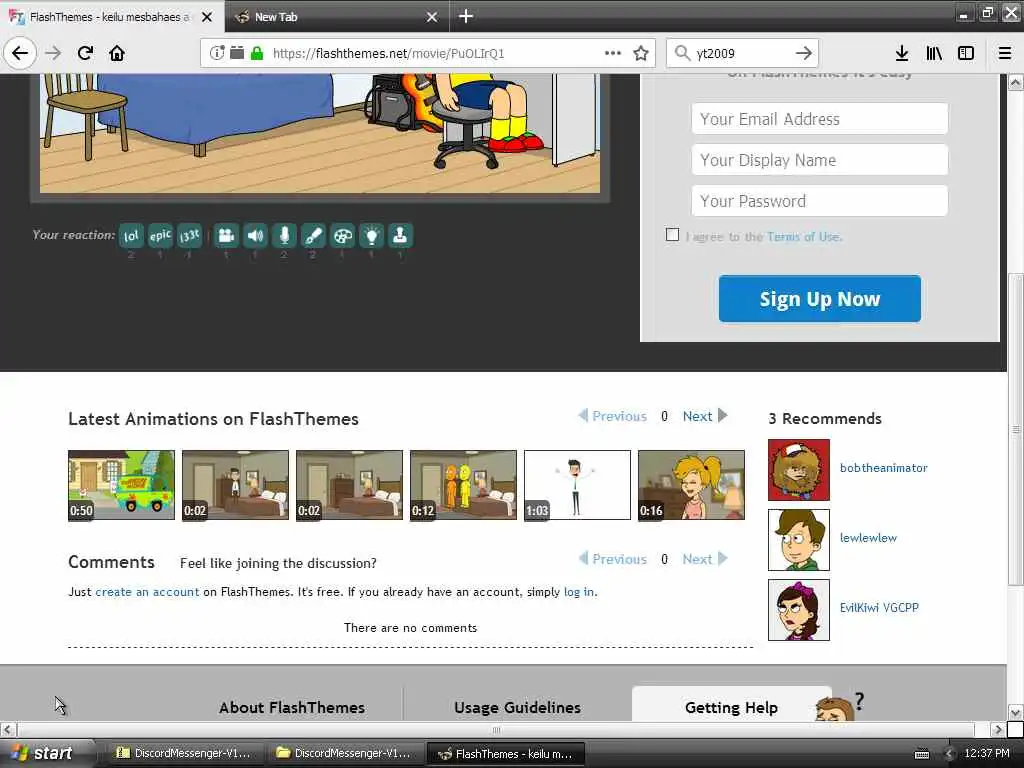The height and width of the screenshot is (768, 1024).
Task: Click bobtheanimator's avatar image
Action: pos(799,470)
